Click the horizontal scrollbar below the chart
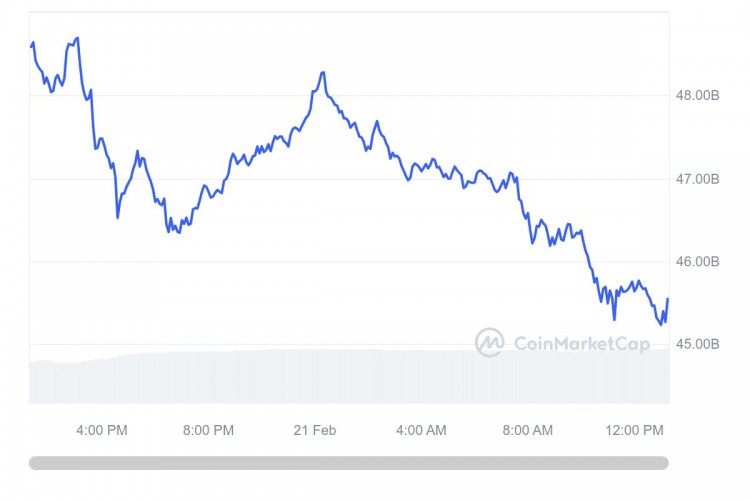The height and width of the screenshot is (500, 750). tap(349, 463)
